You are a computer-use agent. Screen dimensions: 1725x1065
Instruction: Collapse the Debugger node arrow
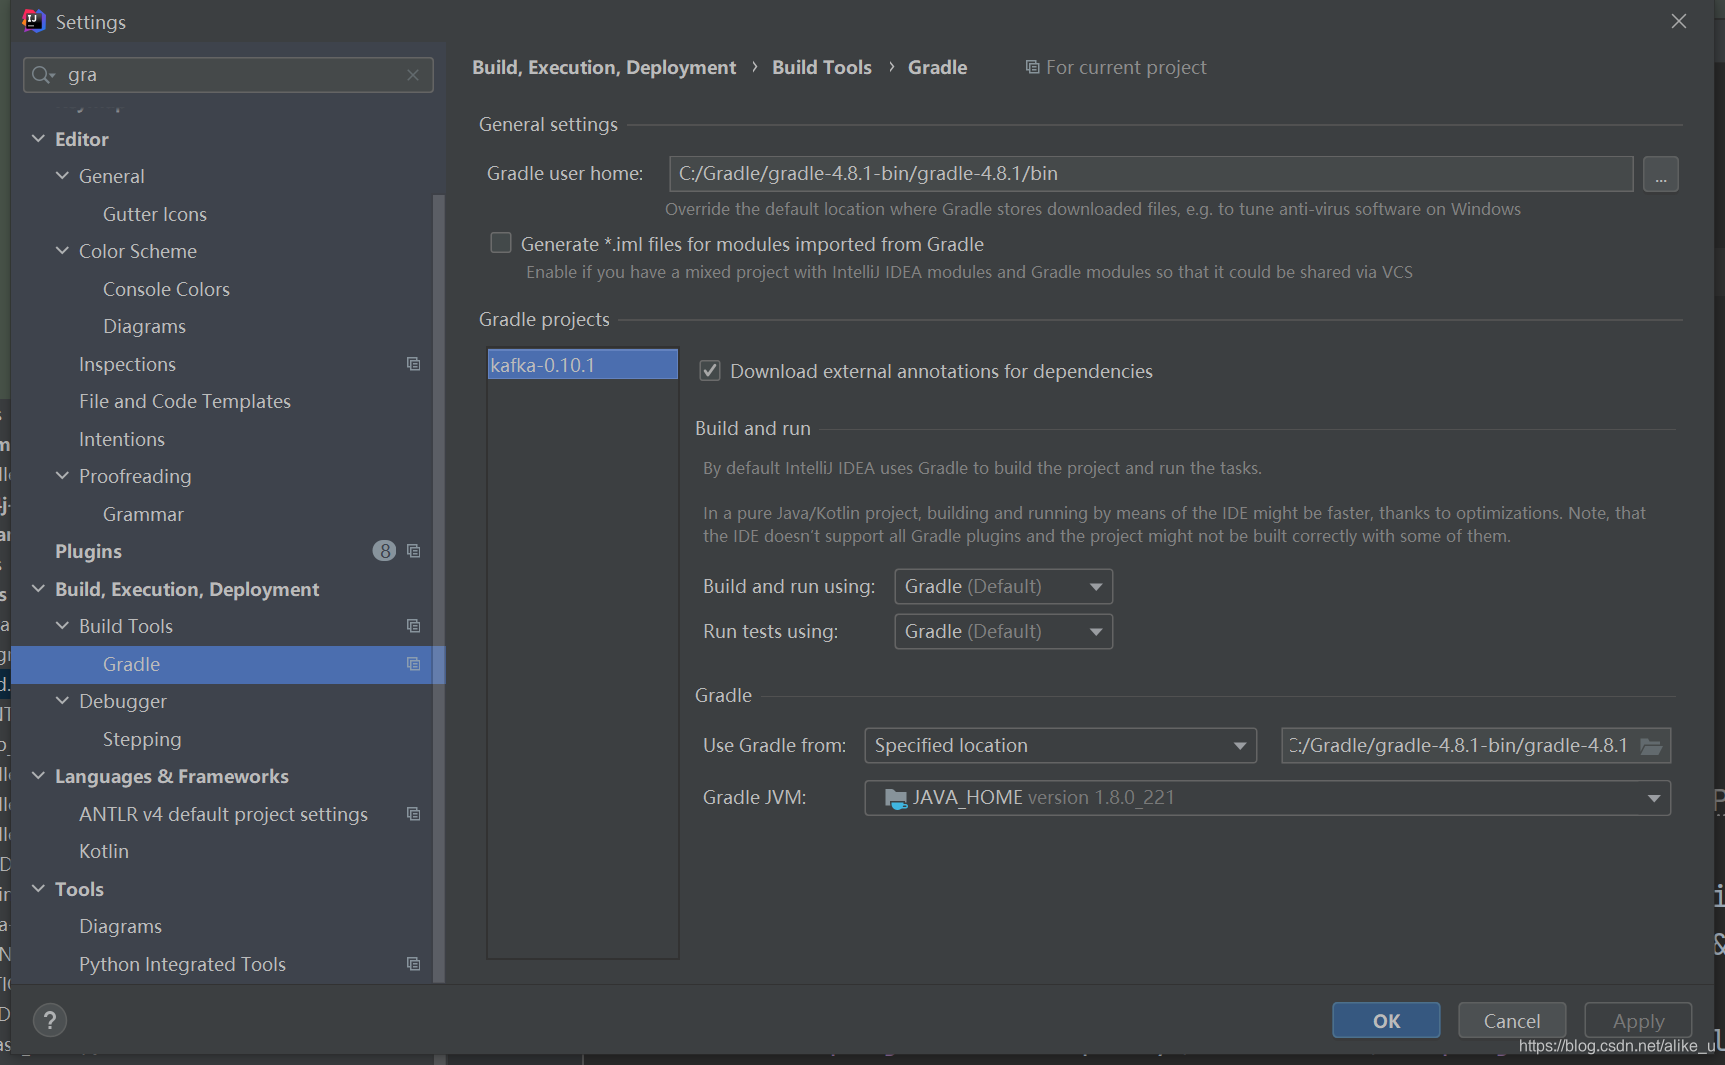(x=62, y=701)
